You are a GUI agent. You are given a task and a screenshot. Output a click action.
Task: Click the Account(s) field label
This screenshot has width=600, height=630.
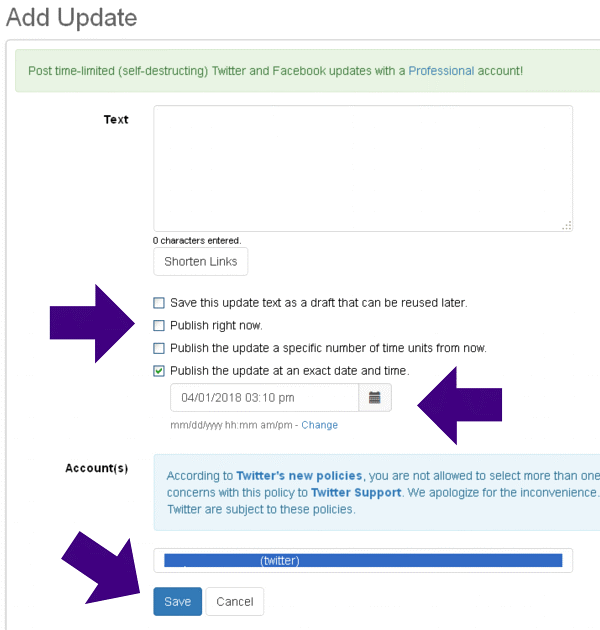point(97,468)
